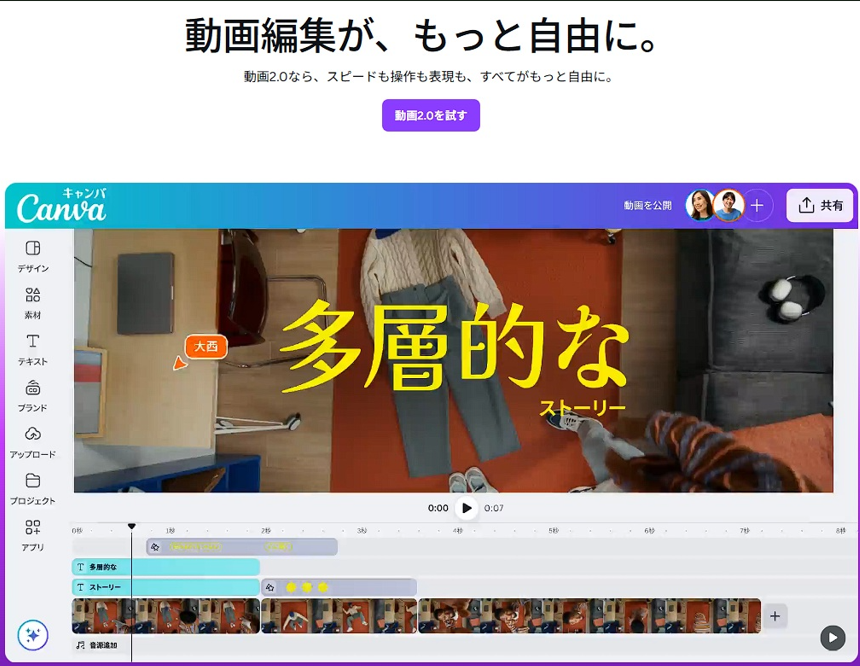The width and height of the screenshot is (860, 666).
Task: Select the first video clip thumbnail
Action: tap(165, 616)
